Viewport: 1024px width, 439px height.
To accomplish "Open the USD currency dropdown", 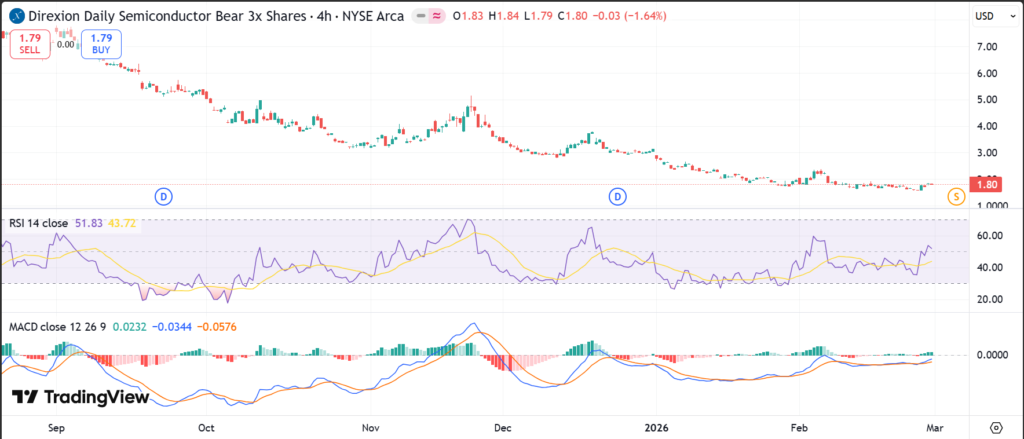I will (x=986, y=16).
